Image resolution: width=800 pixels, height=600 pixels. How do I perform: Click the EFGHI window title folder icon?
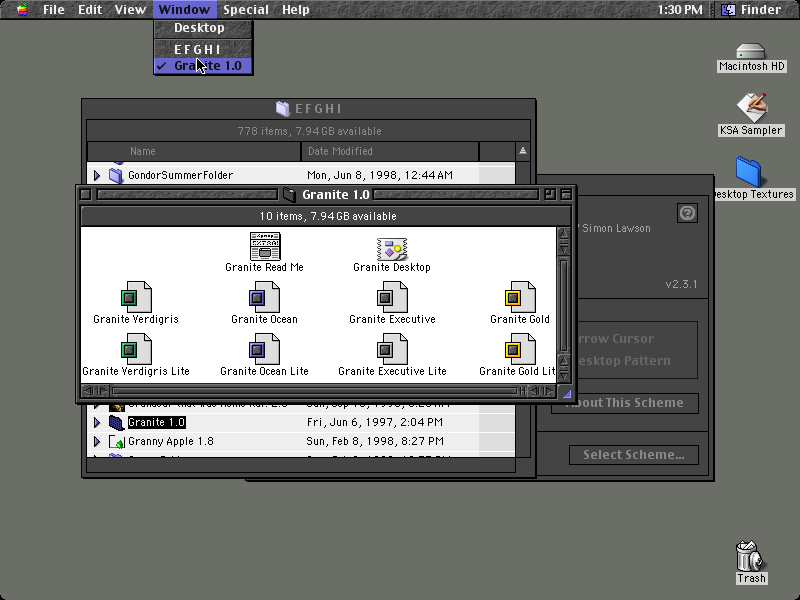pos(283,109)
